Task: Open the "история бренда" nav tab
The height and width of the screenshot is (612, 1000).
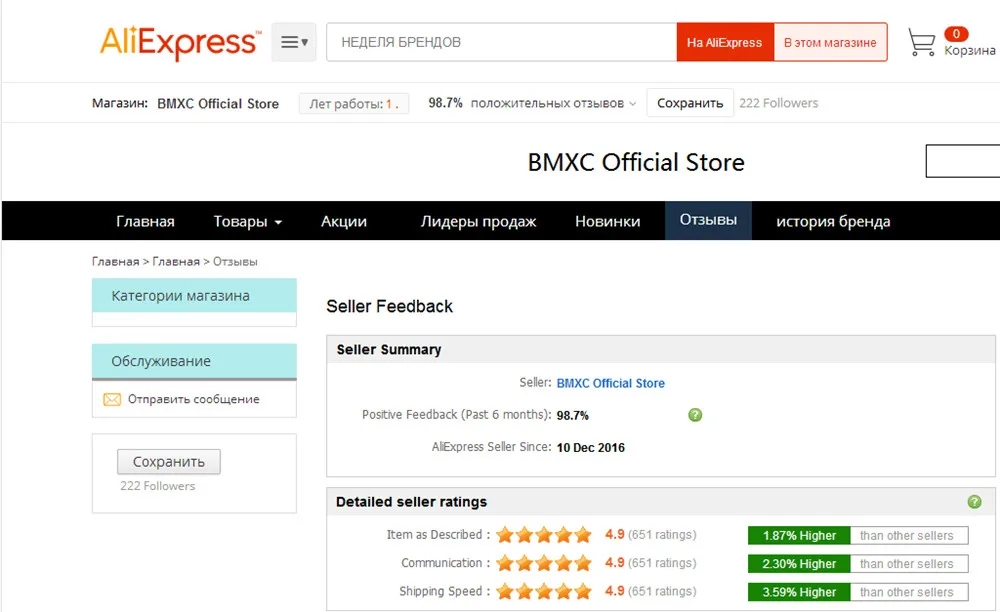Action: click(833, 221)
